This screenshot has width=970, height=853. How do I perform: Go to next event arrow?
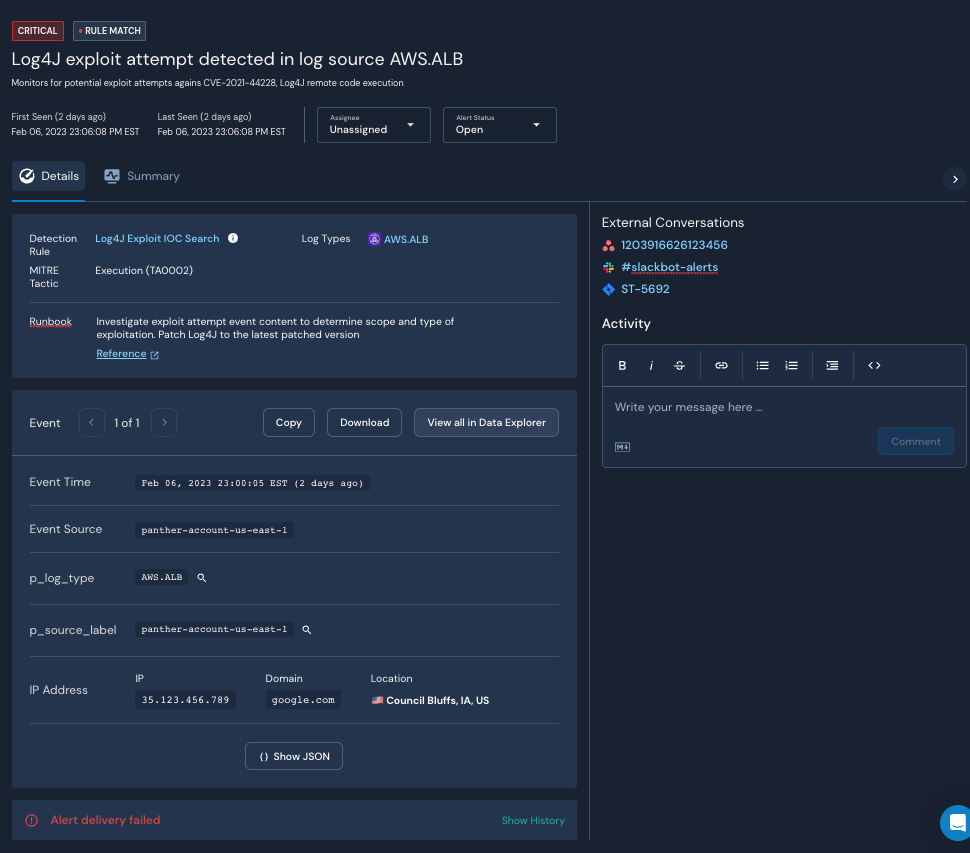pos(165,423)
